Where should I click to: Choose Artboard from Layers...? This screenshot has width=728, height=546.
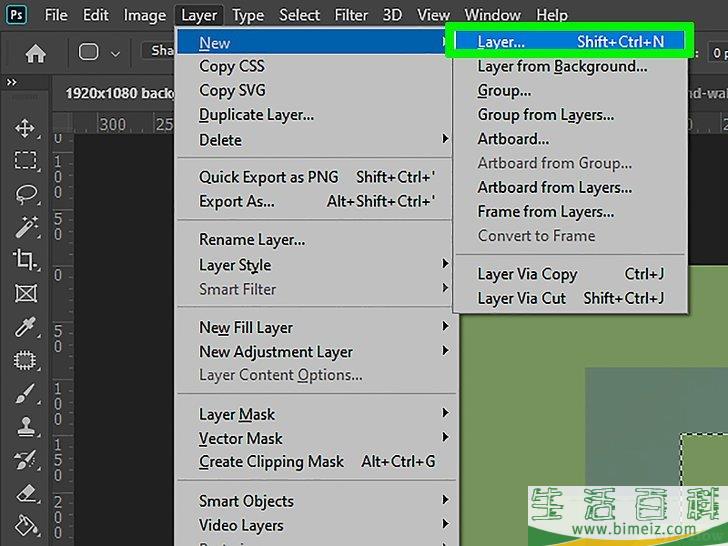(x=570, y=187)
